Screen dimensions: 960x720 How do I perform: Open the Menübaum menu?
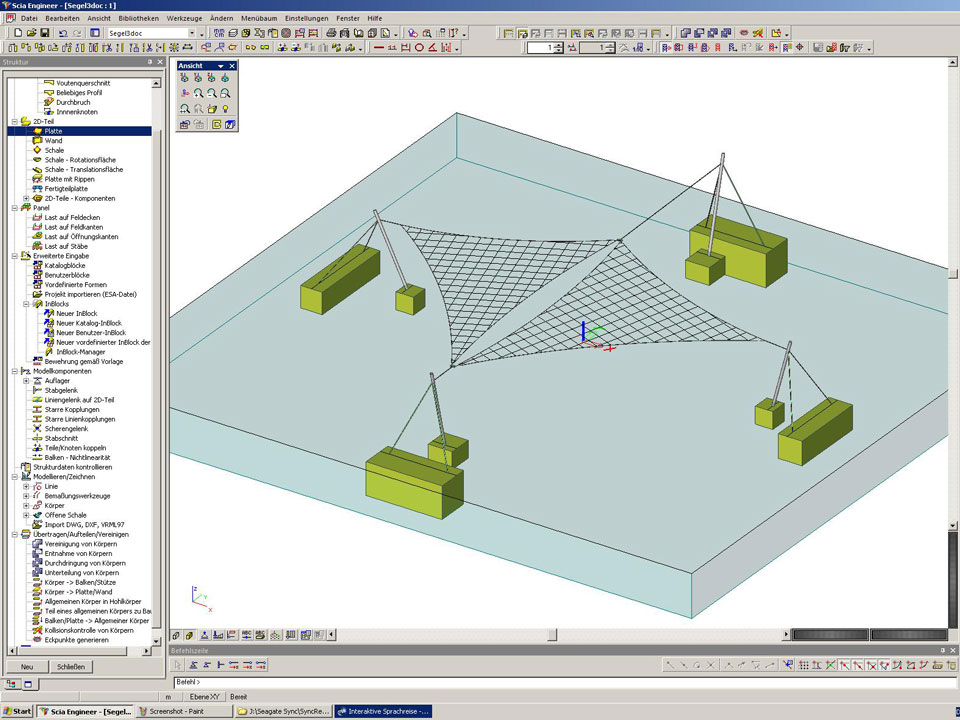tap(259, 18)
